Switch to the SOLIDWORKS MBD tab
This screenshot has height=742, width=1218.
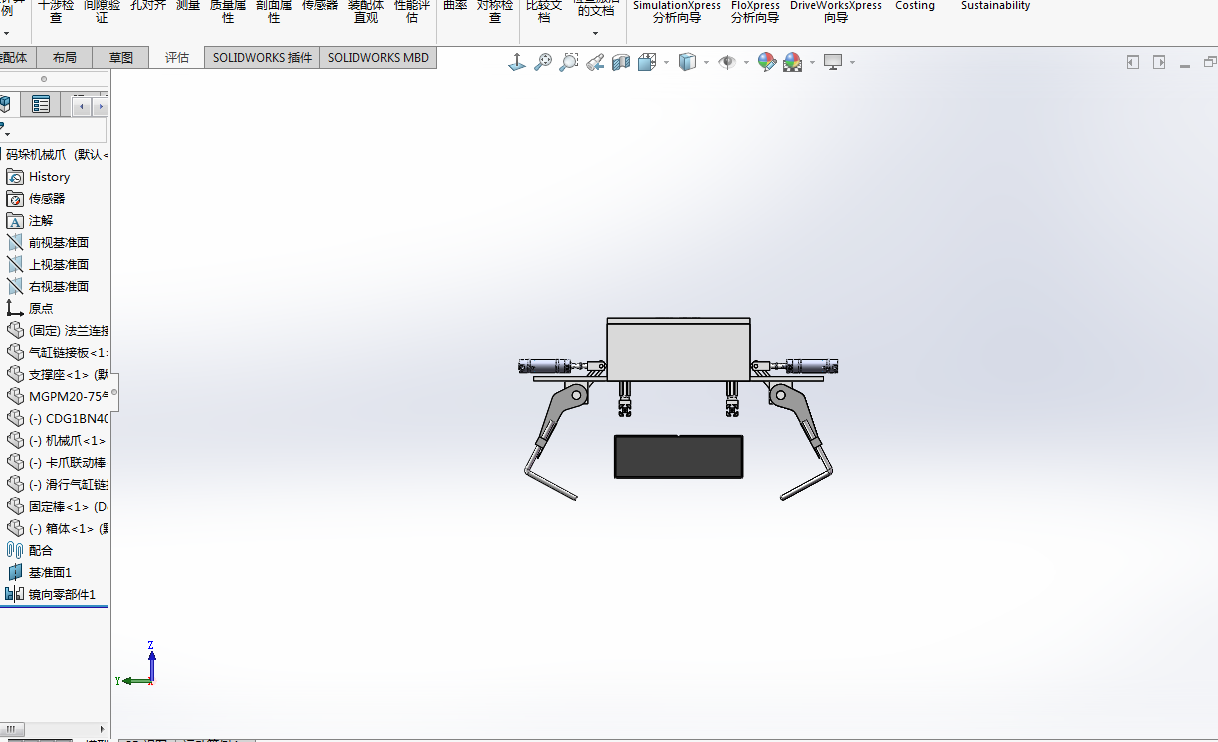(x=378, y=58)
